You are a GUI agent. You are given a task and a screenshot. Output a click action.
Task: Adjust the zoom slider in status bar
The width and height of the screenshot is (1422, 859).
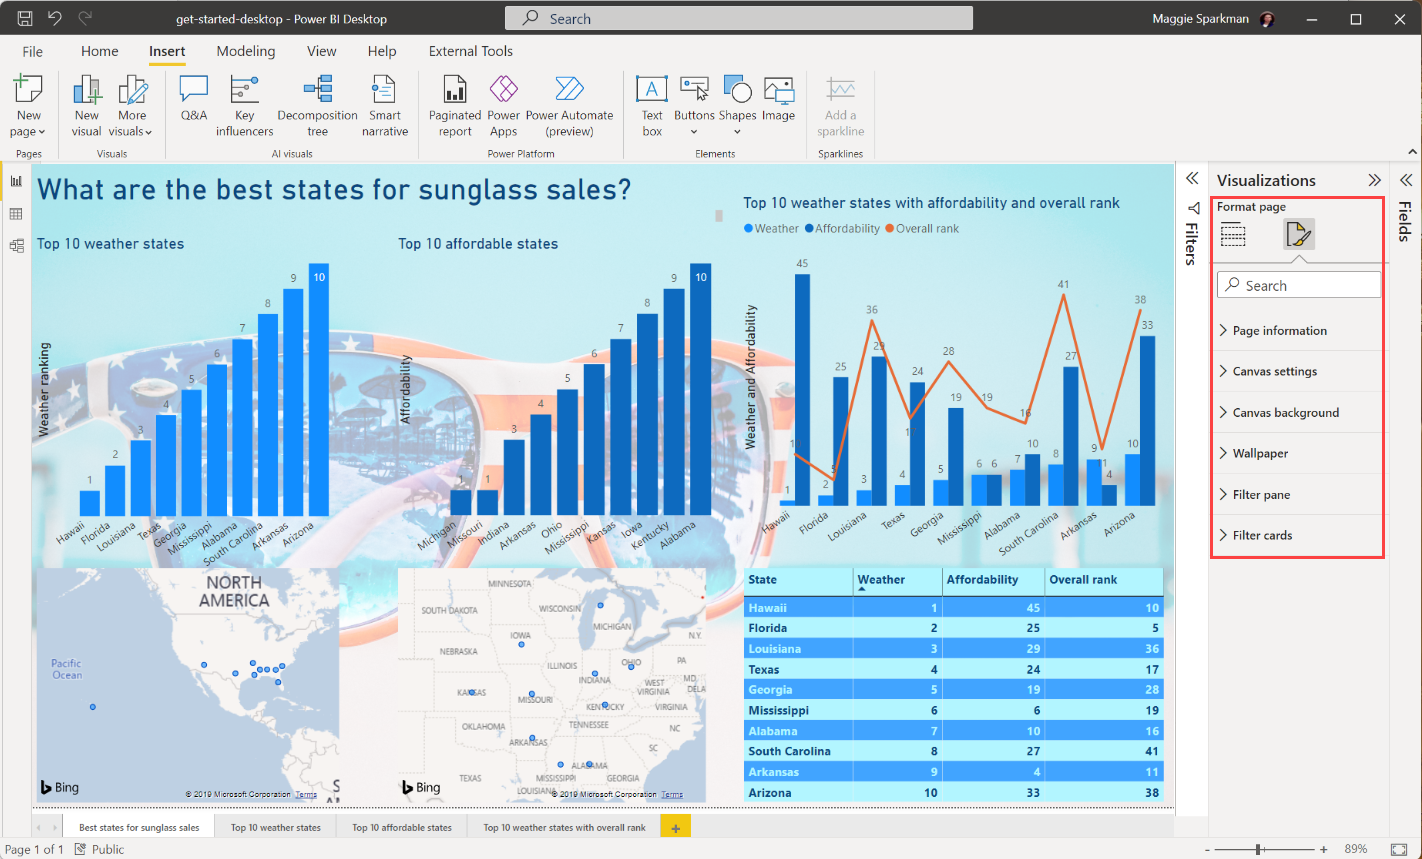1258,849
